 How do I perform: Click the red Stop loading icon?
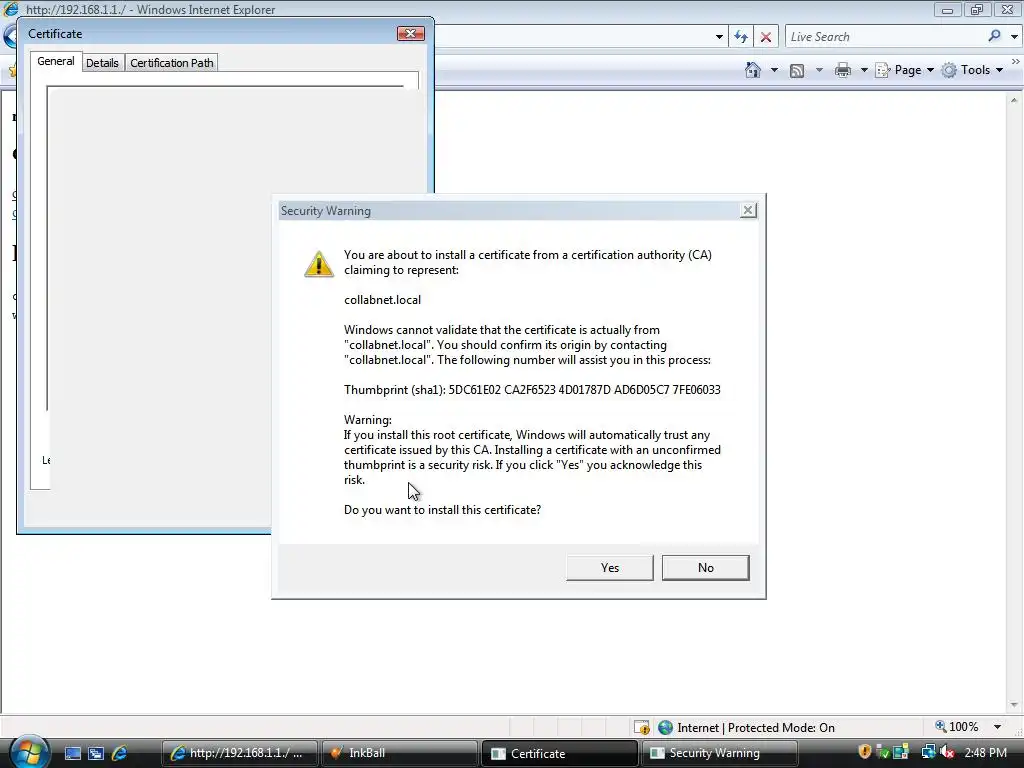click(766, 37)
